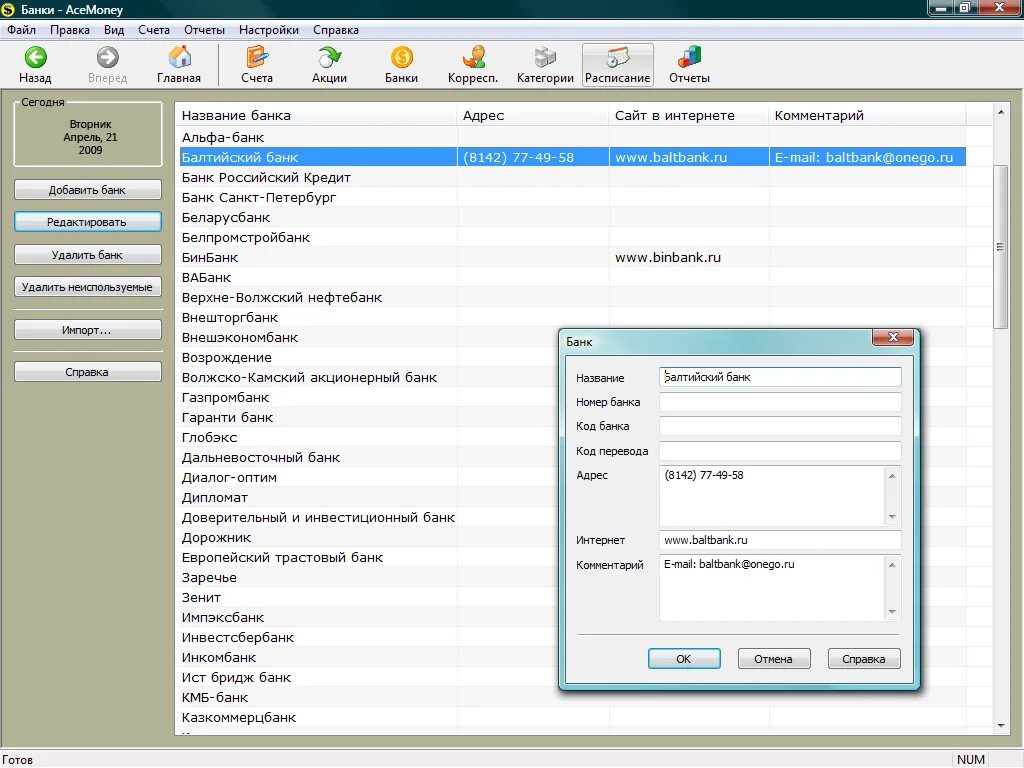This screenshot has width=1024, height=768.
Task: Open the Счета accounts toolbar icon
Action: pyautogui.click(x=257, y=57)
